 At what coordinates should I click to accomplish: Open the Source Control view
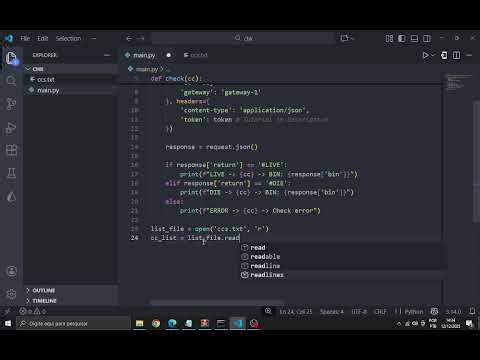[11, 104]
